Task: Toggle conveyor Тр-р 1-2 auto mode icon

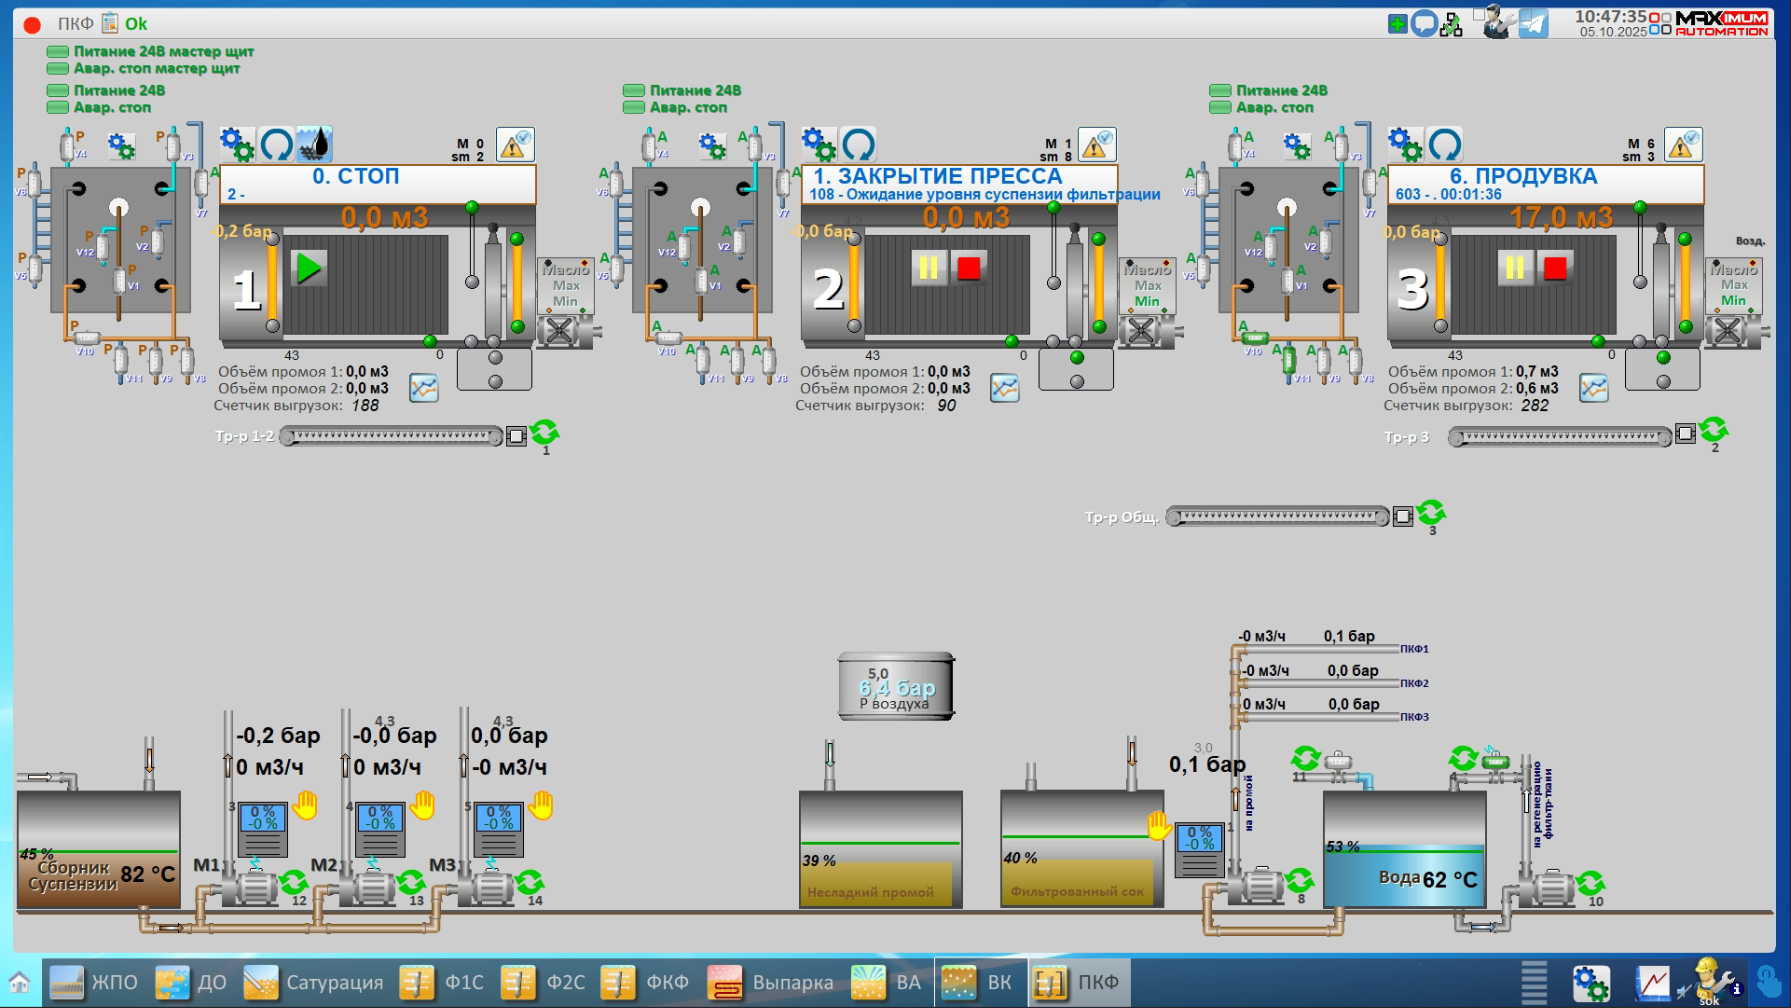Action: (x=545, y=433)
